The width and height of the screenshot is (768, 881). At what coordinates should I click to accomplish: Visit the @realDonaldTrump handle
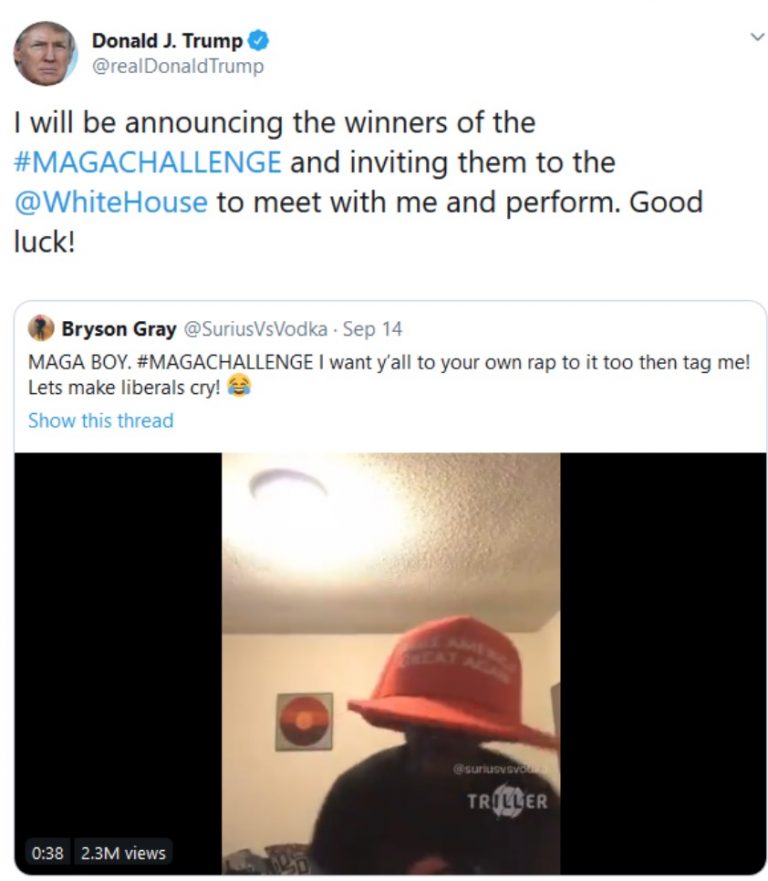(178, 66)
